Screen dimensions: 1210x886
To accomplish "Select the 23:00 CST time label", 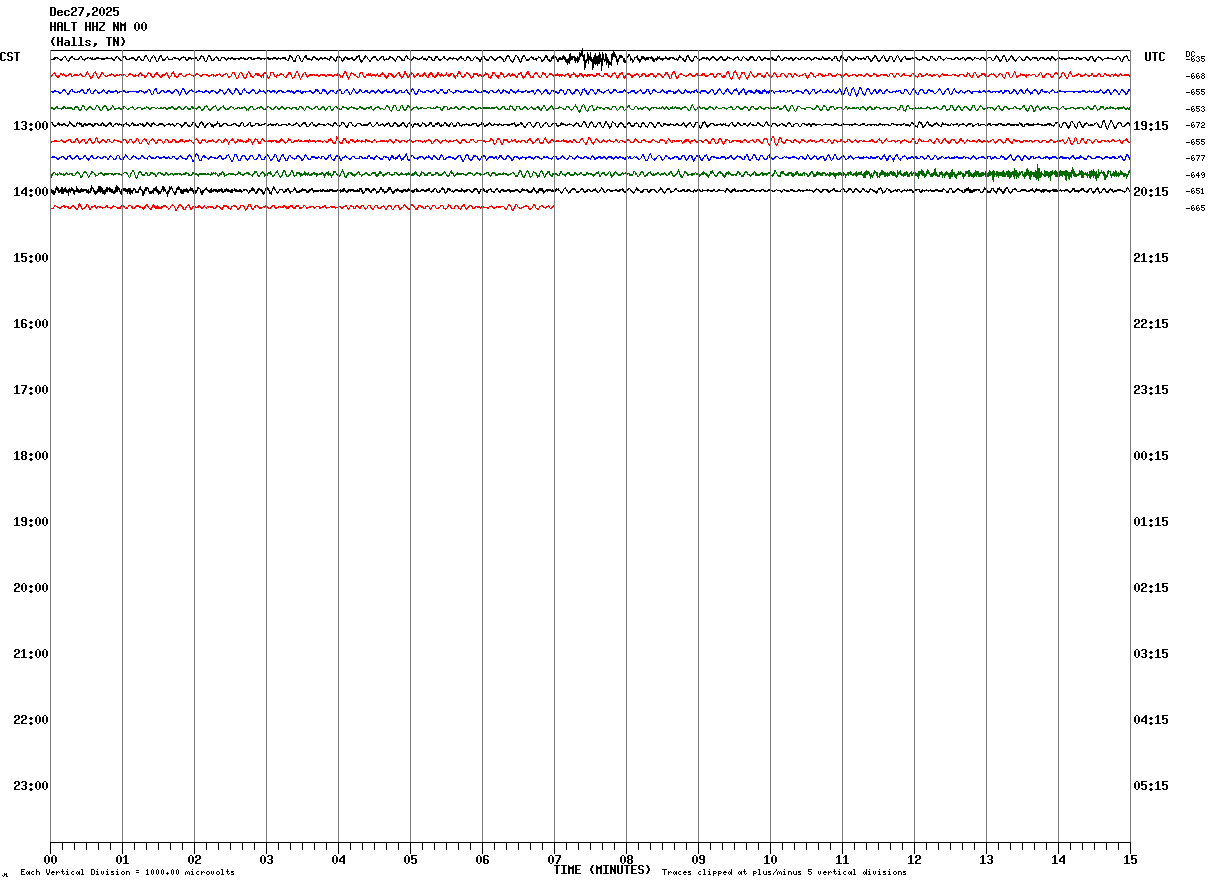I will [x=31, y=786].
